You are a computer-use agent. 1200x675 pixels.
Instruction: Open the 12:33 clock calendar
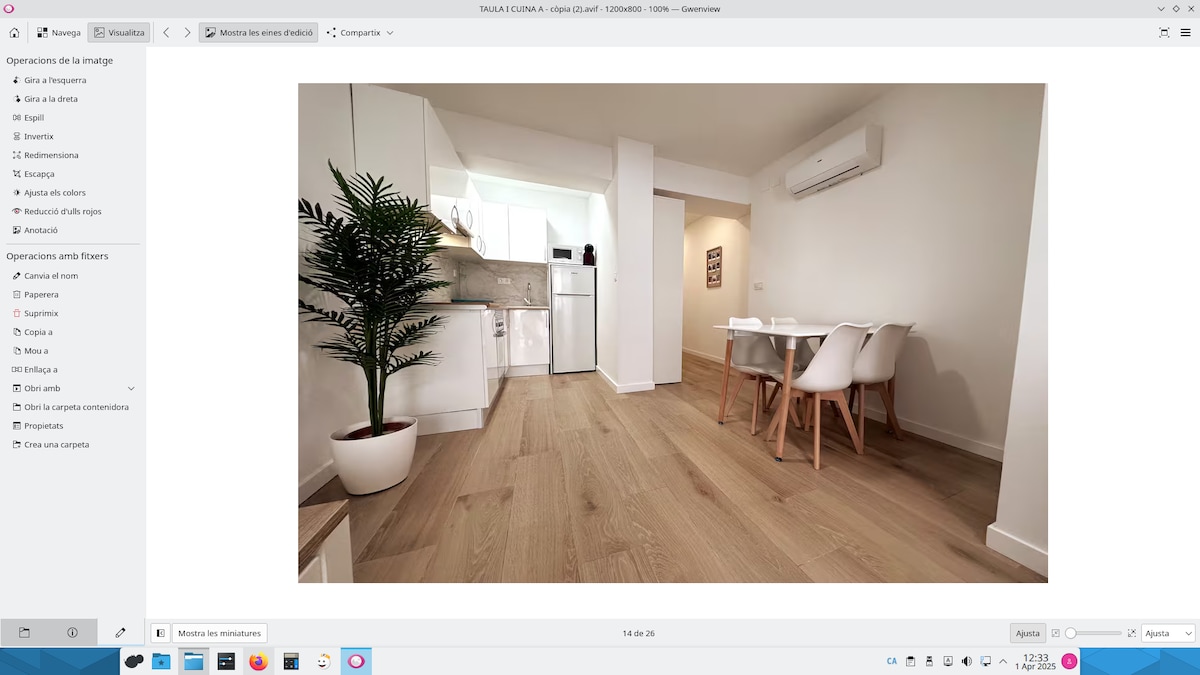point(1035,661)
